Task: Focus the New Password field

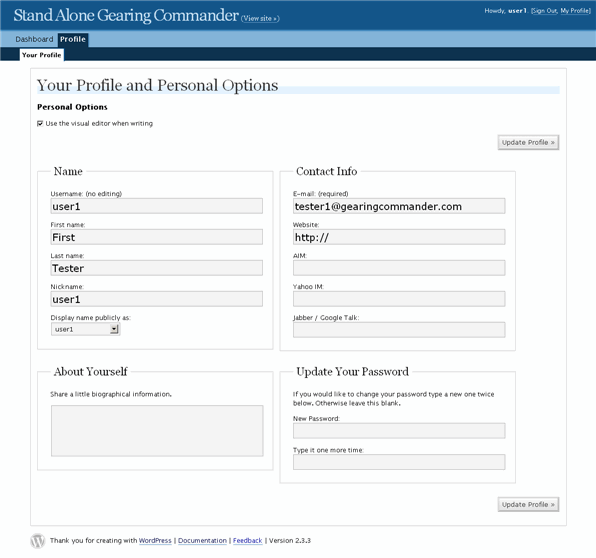Action: coord(399,431)
